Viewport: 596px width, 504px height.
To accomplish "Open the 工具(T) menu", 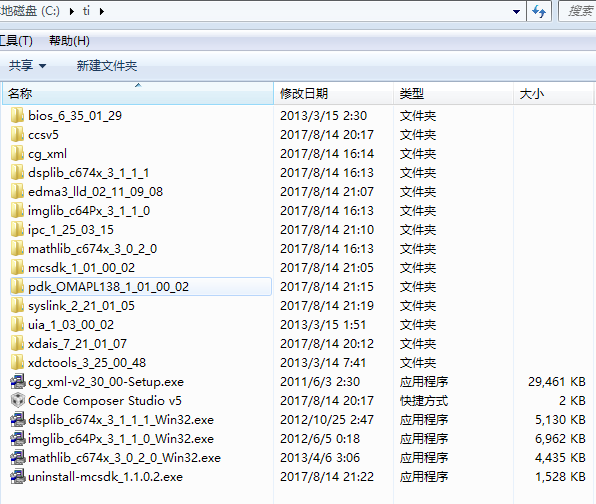I will click(16, 40).
